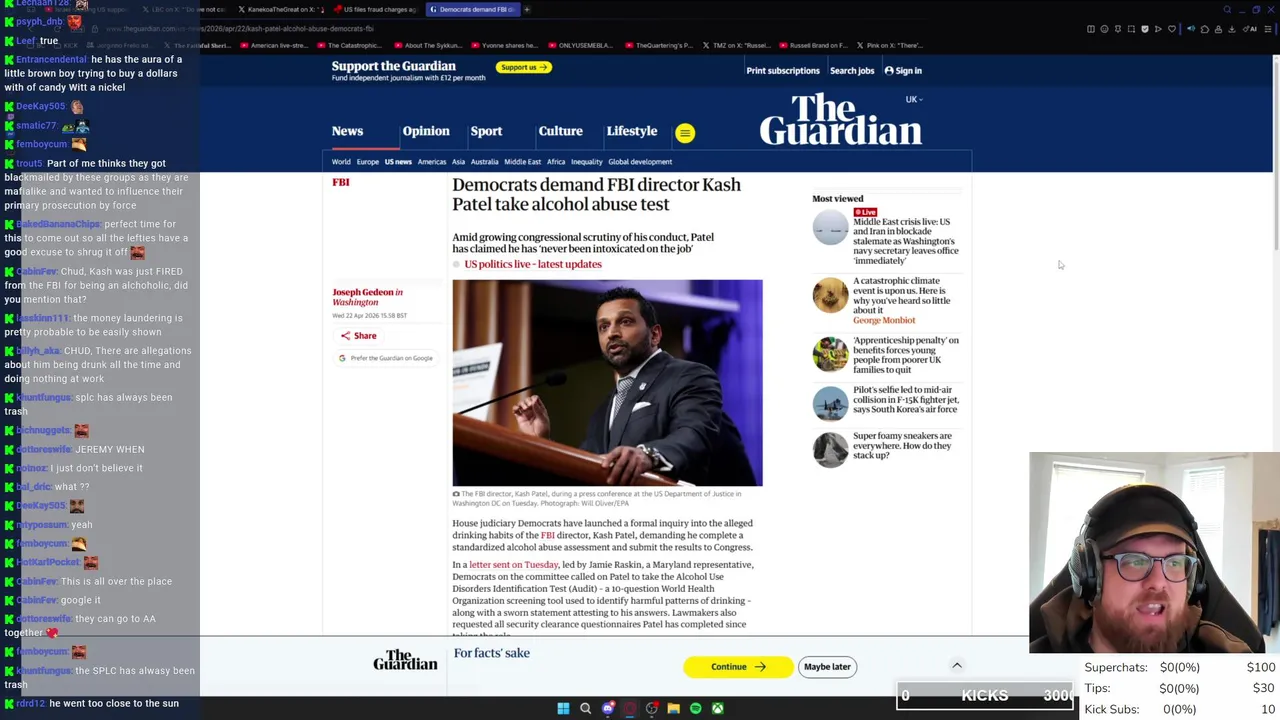Click the FBI topic tag
Viewport: 1280px width, 720px height.
point(341,182)
